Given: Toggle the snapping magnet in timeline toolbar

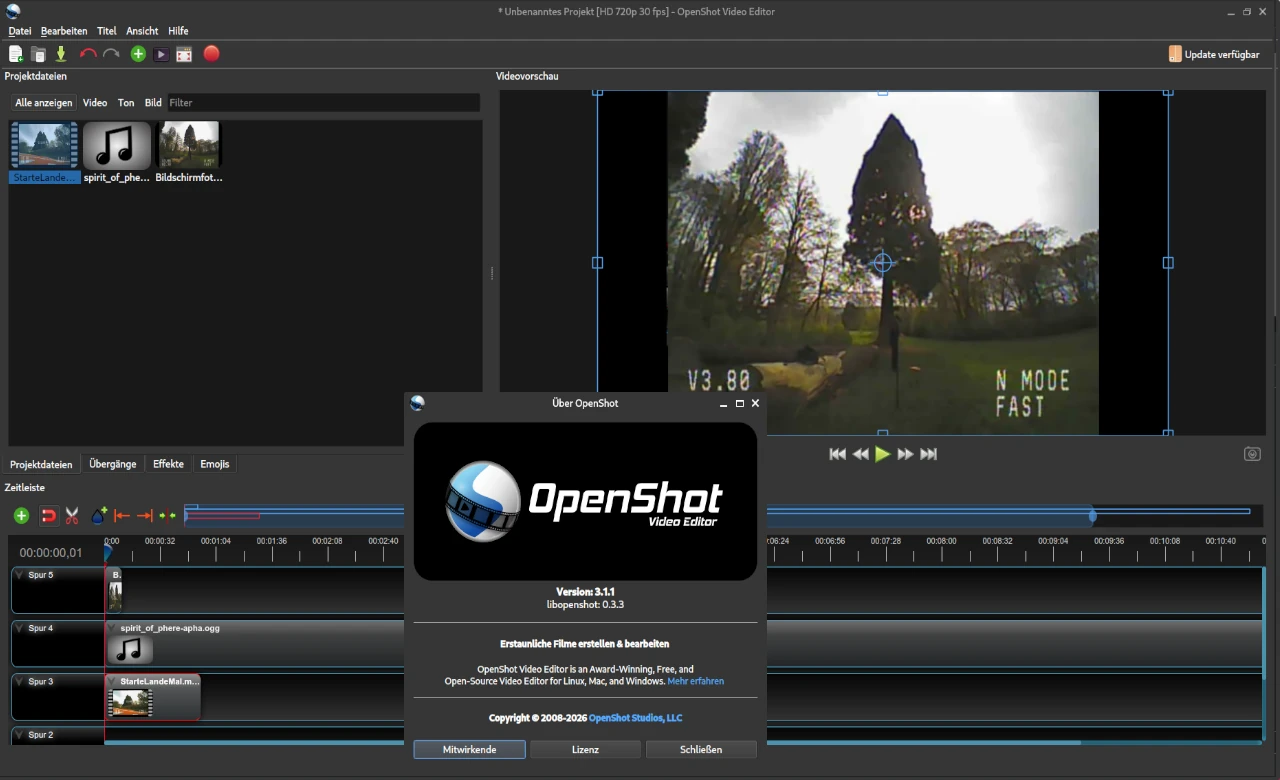Looking at the screenshot, I should 48,516.
